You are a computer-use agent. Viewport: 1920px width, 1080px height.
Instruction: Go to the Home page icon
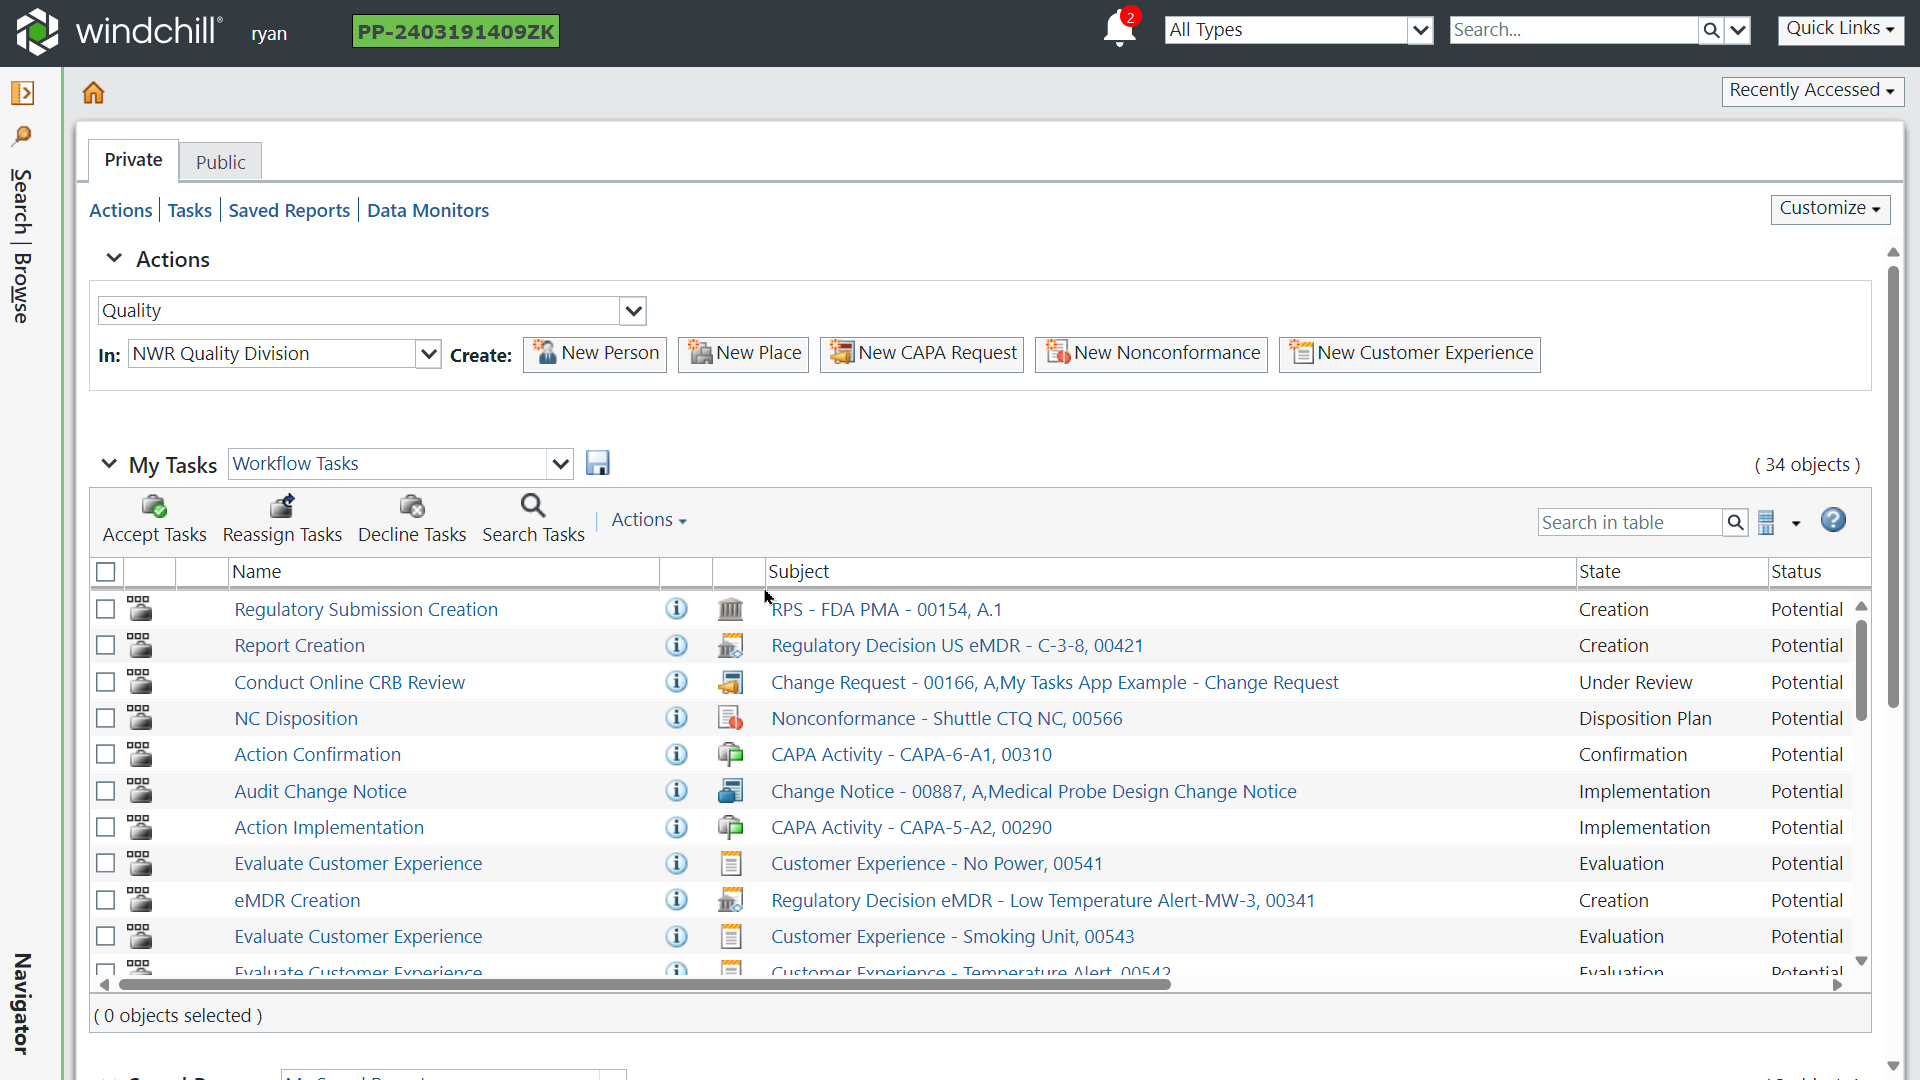(93, 93)
